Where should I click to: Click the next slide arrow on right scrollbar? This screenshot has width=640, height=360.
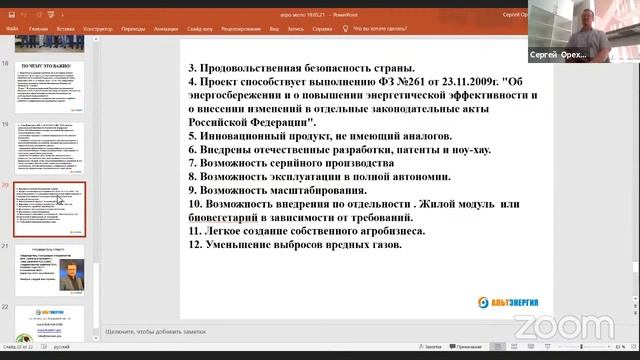click(636, 313)
